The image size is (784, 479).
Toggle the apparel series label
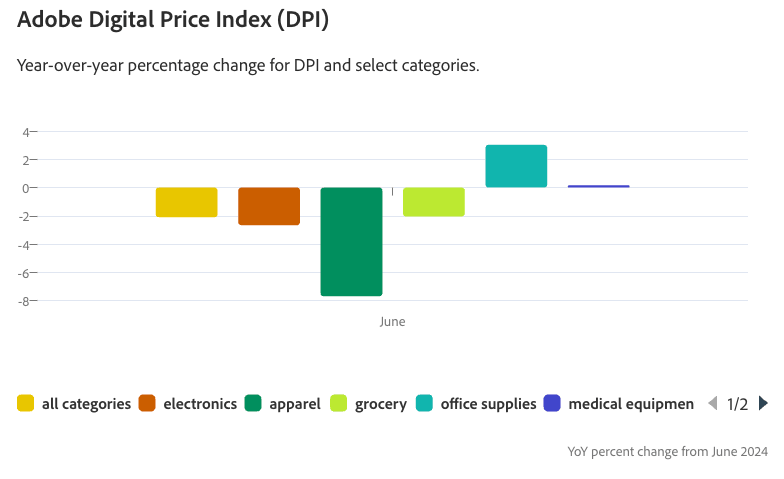click(x=295, y=404)
